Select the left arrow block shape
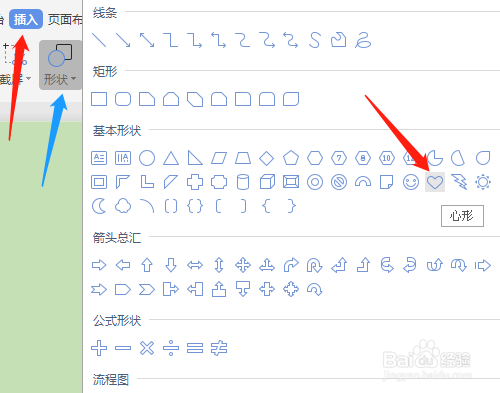Viewport: 500px width, 393px height. point(123,265)
